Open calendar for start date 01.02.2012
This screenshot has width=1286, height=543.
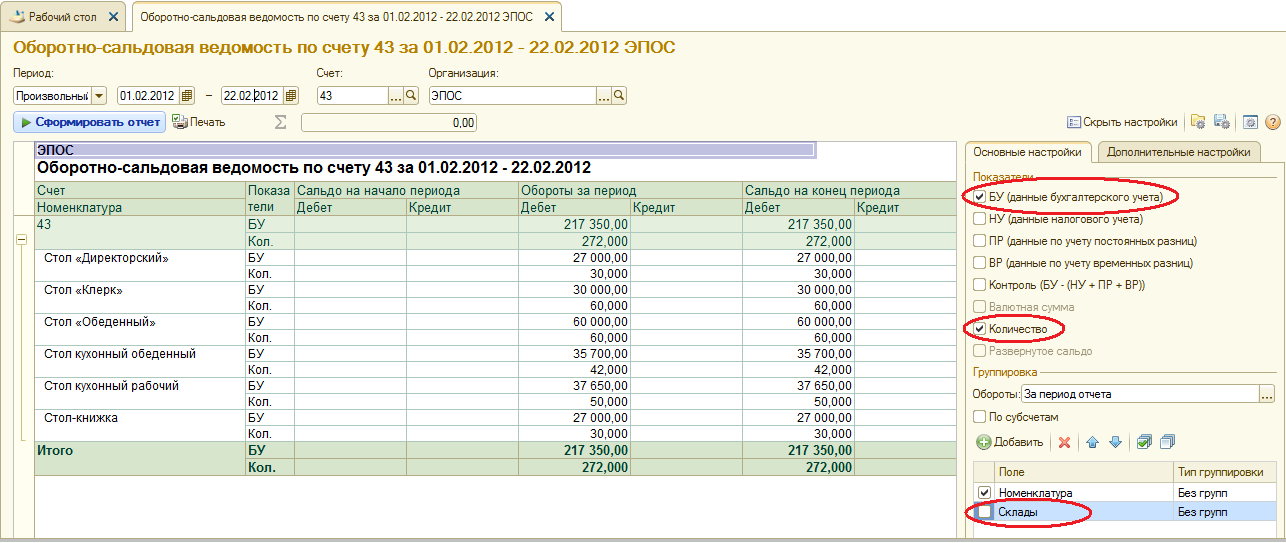187,96
